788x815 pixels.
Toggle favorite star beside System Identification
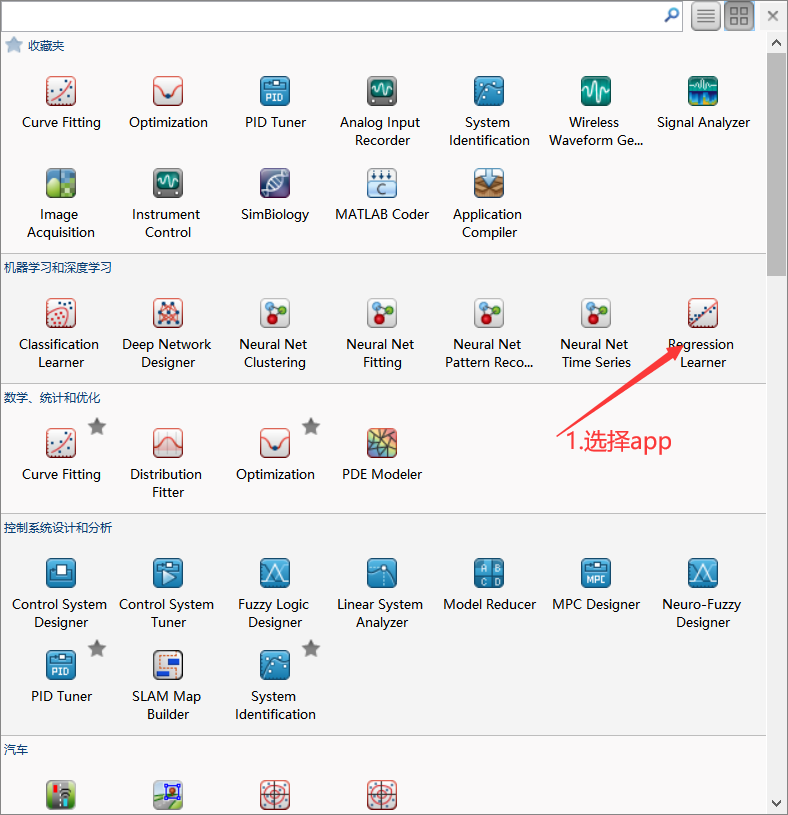pyautogui.click(x=311, y=649)
